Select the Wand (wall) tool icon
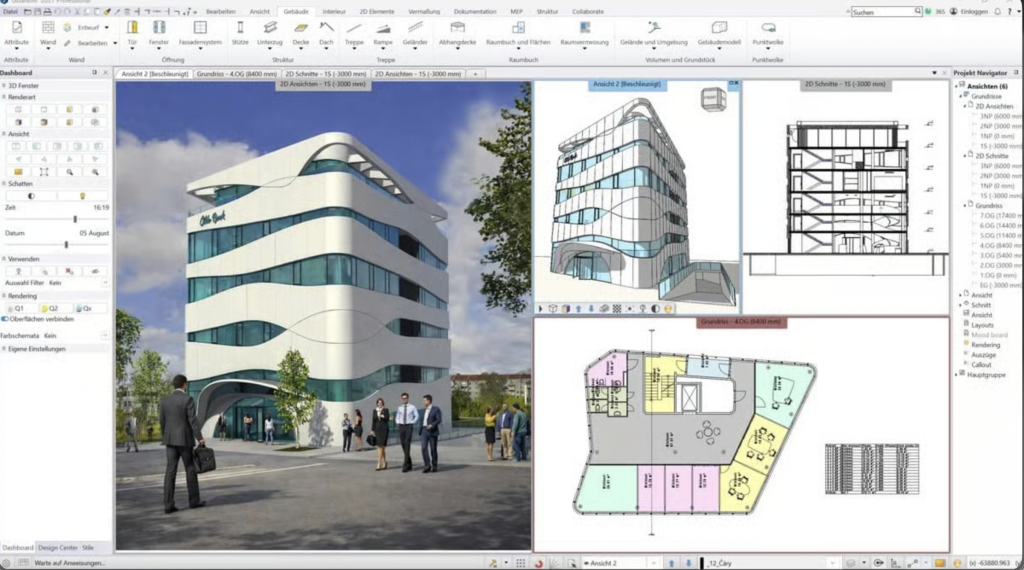The height and width of the screenshot is (570, 1024). 48,28
